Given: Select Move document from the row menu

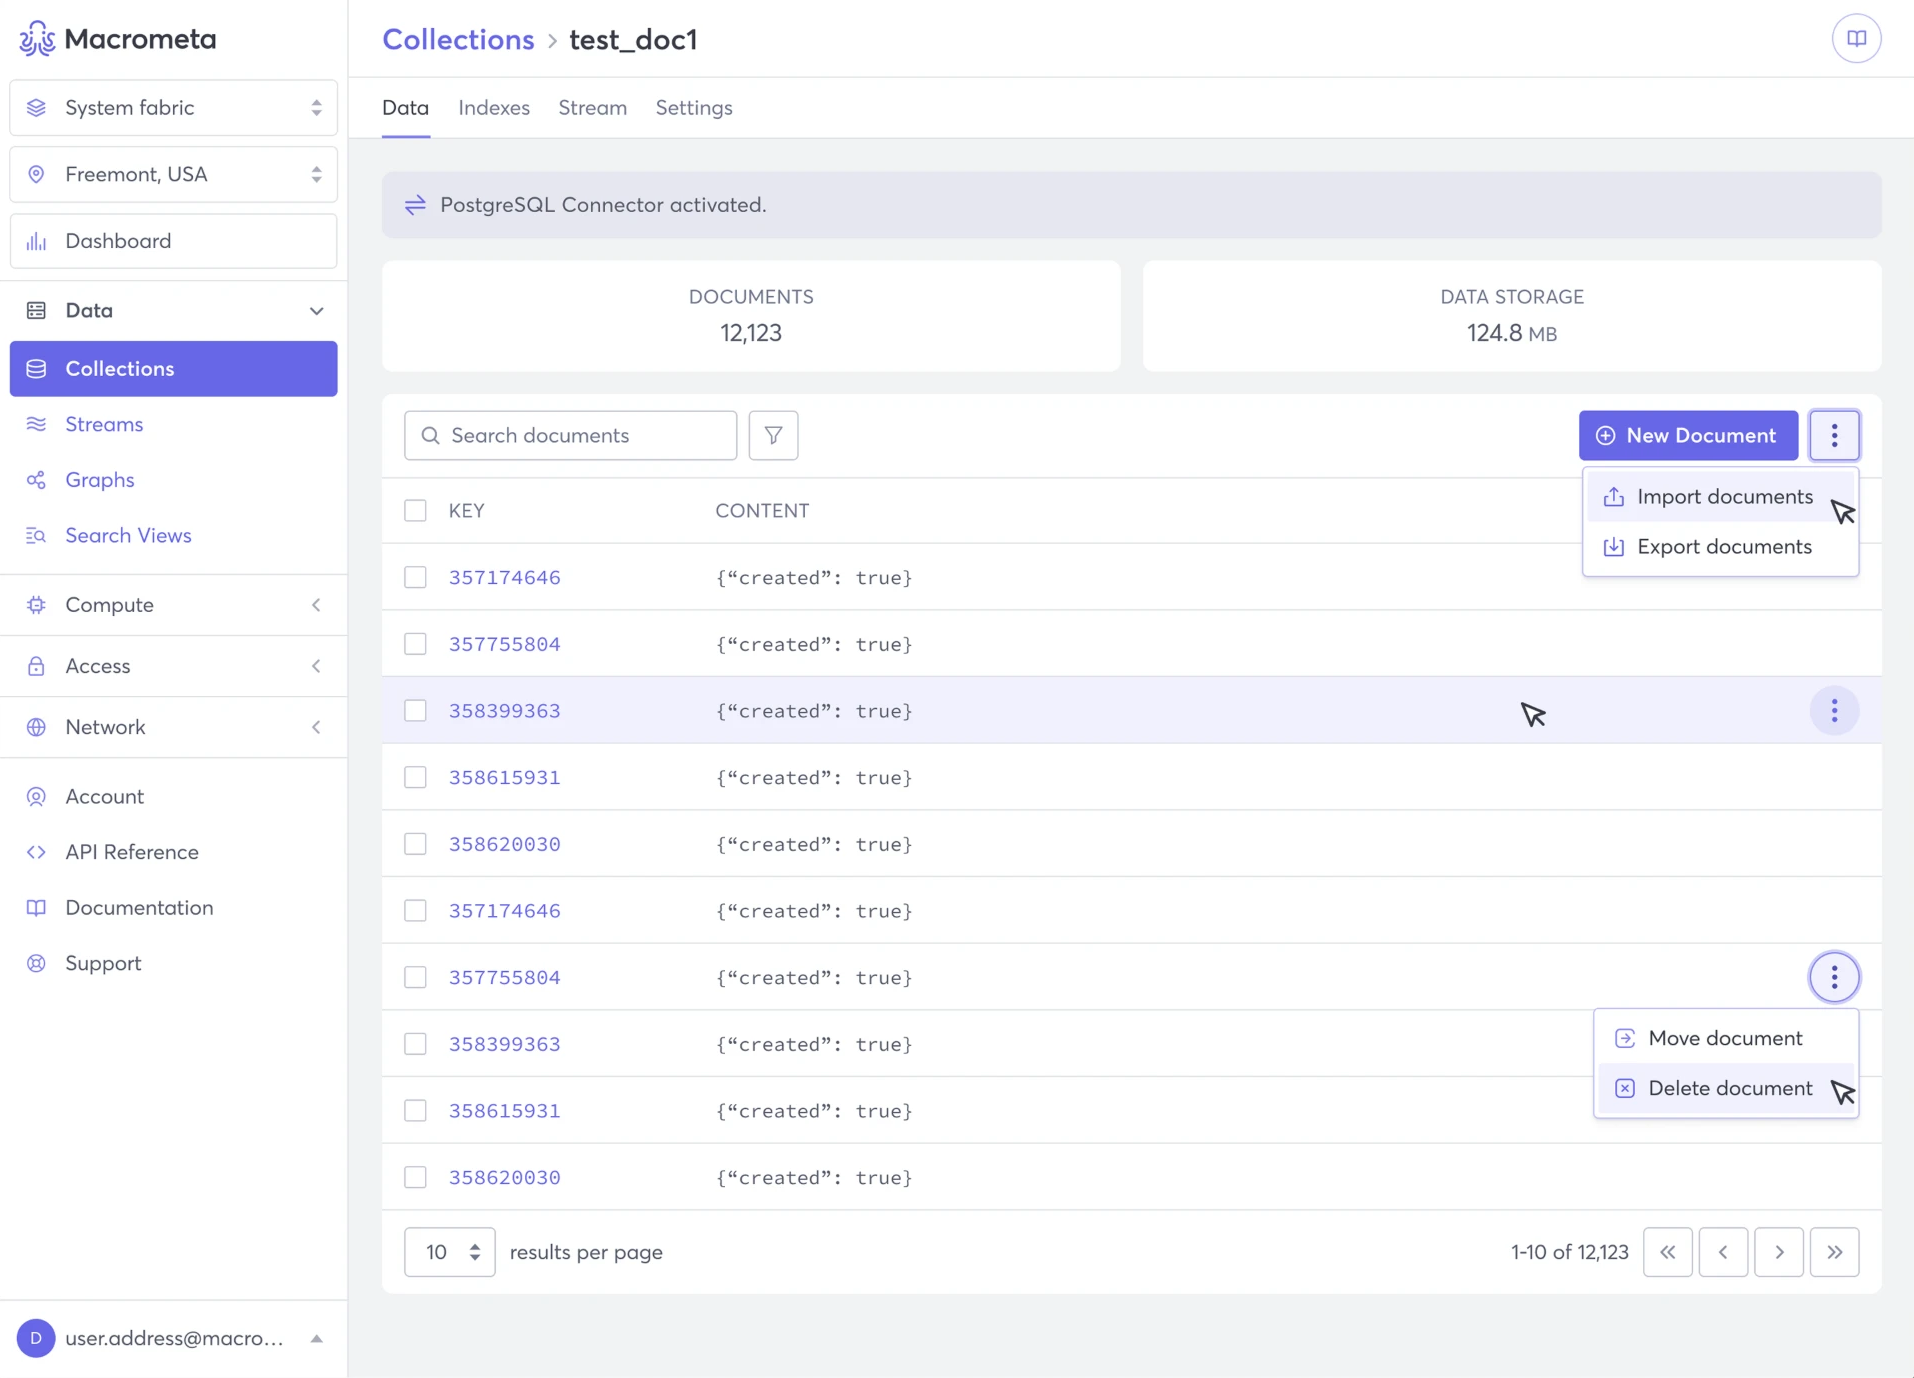Looking at the screenshot, I should point(1726,1038).
